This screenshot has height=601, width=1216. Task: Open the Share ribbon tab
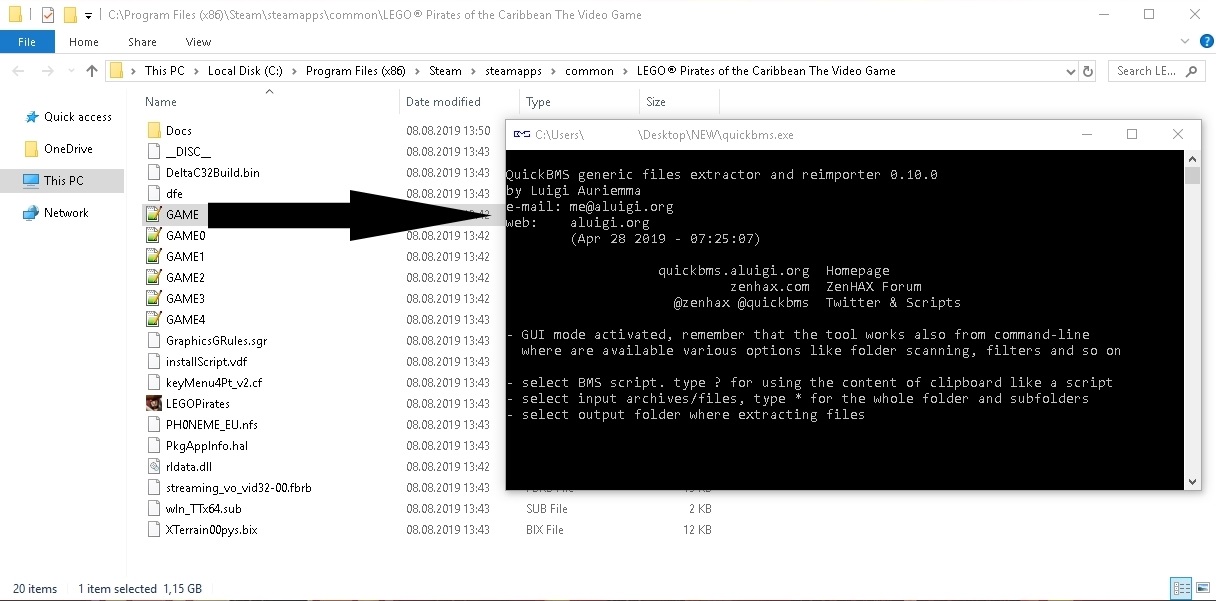pyautogui.click(x=142, y=42)
